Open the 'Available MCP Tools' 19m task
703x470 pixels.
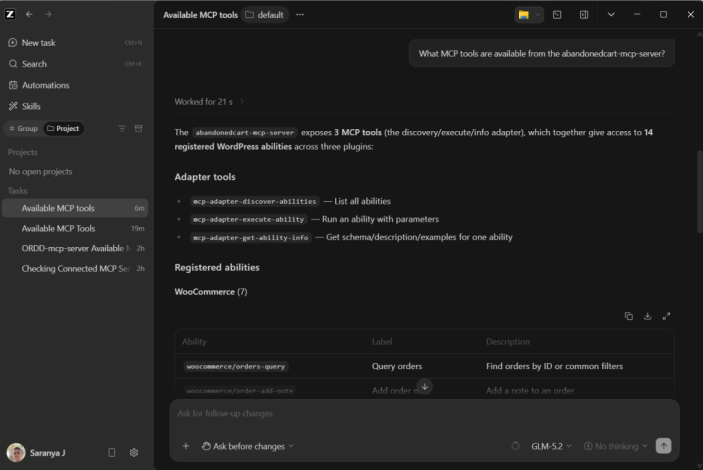pos(75,228)
